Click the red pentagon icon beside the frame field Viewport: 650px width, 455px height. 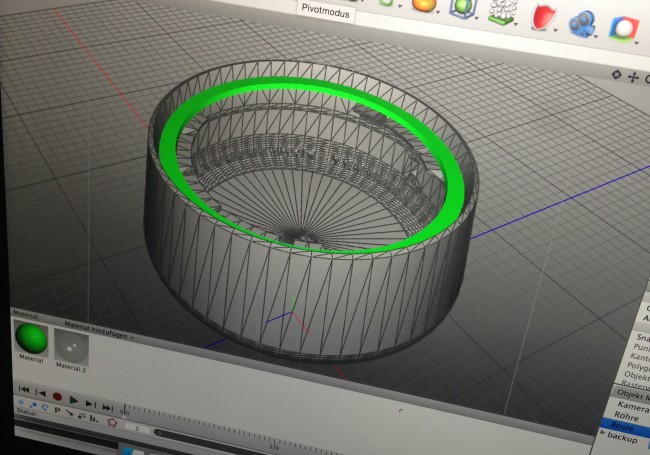pos(112,422)
